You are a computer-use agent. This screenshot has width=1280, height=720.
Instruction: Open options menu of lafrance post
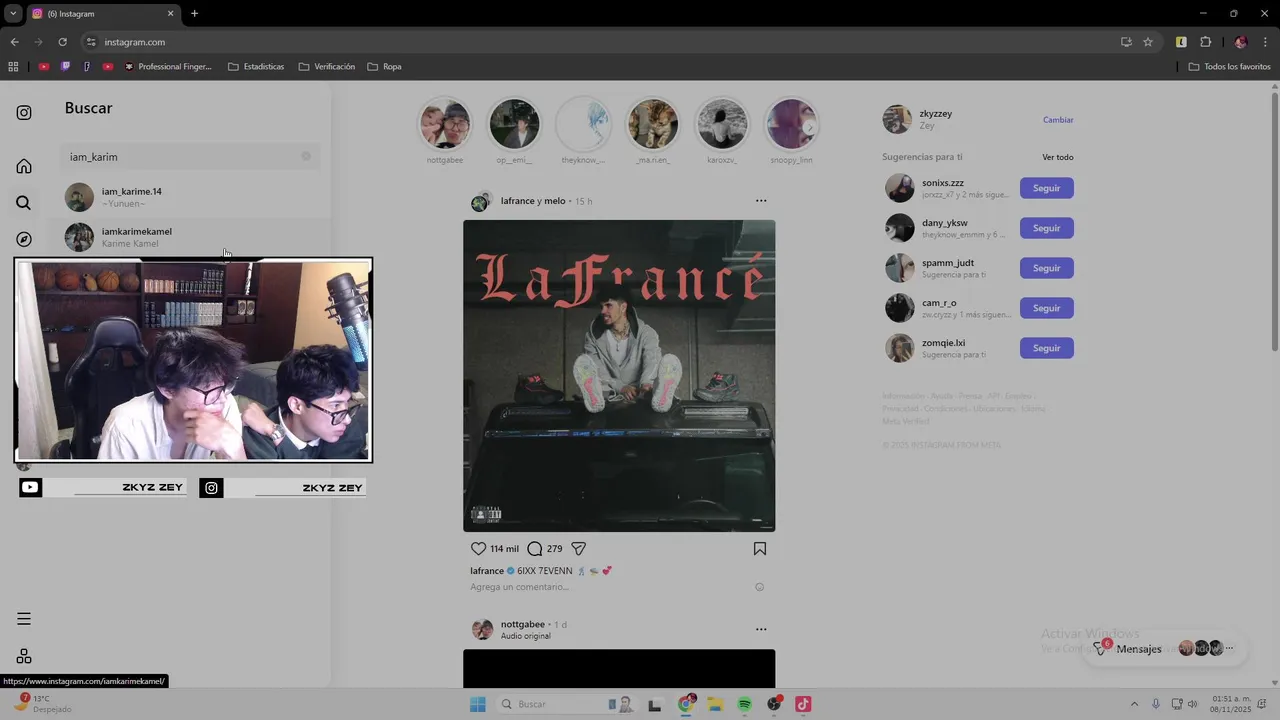click(761, 201)
